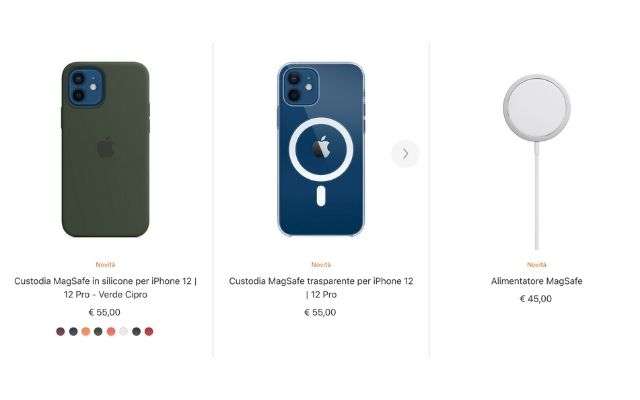The height and width of the screenshot is (400, 640).
Task: Open the transparent MagSafe case image
Action: (321, 149)
